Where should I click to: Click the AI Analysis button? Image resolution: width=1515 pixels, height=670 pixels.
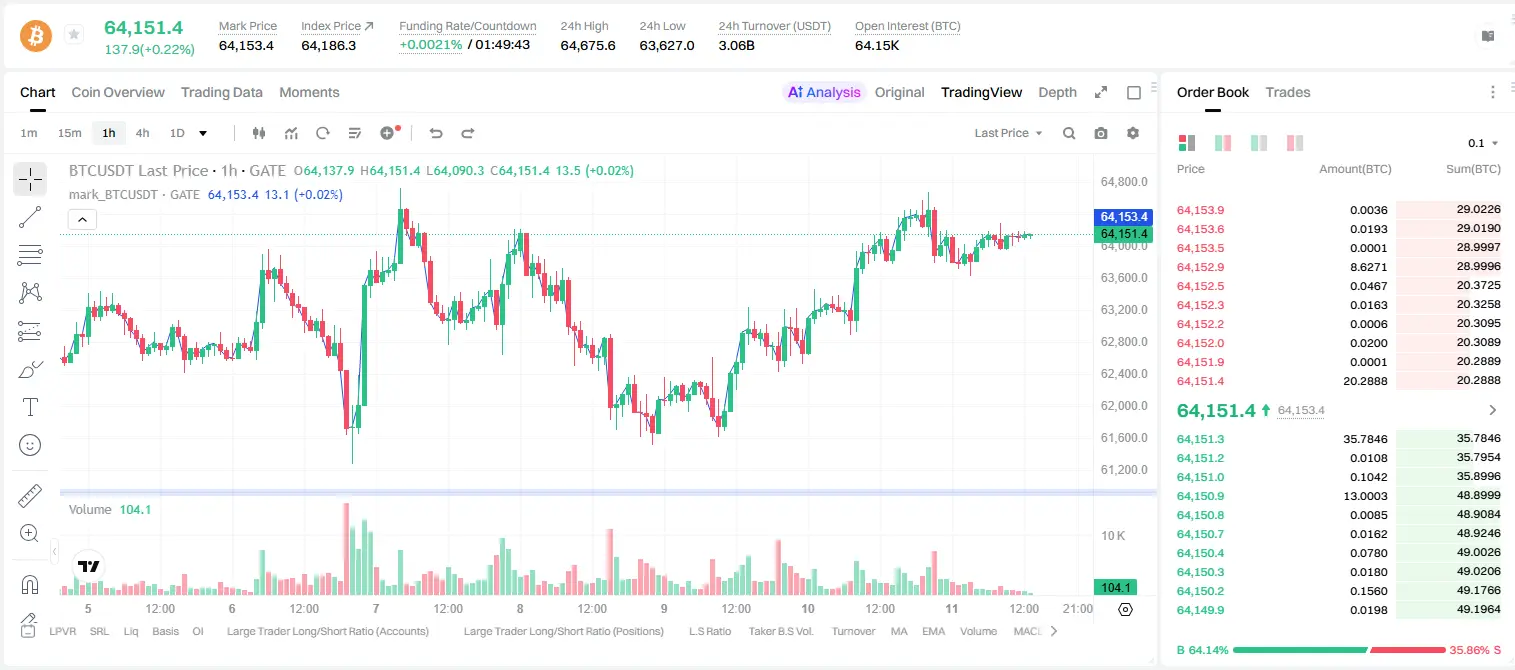coord(824,92)
